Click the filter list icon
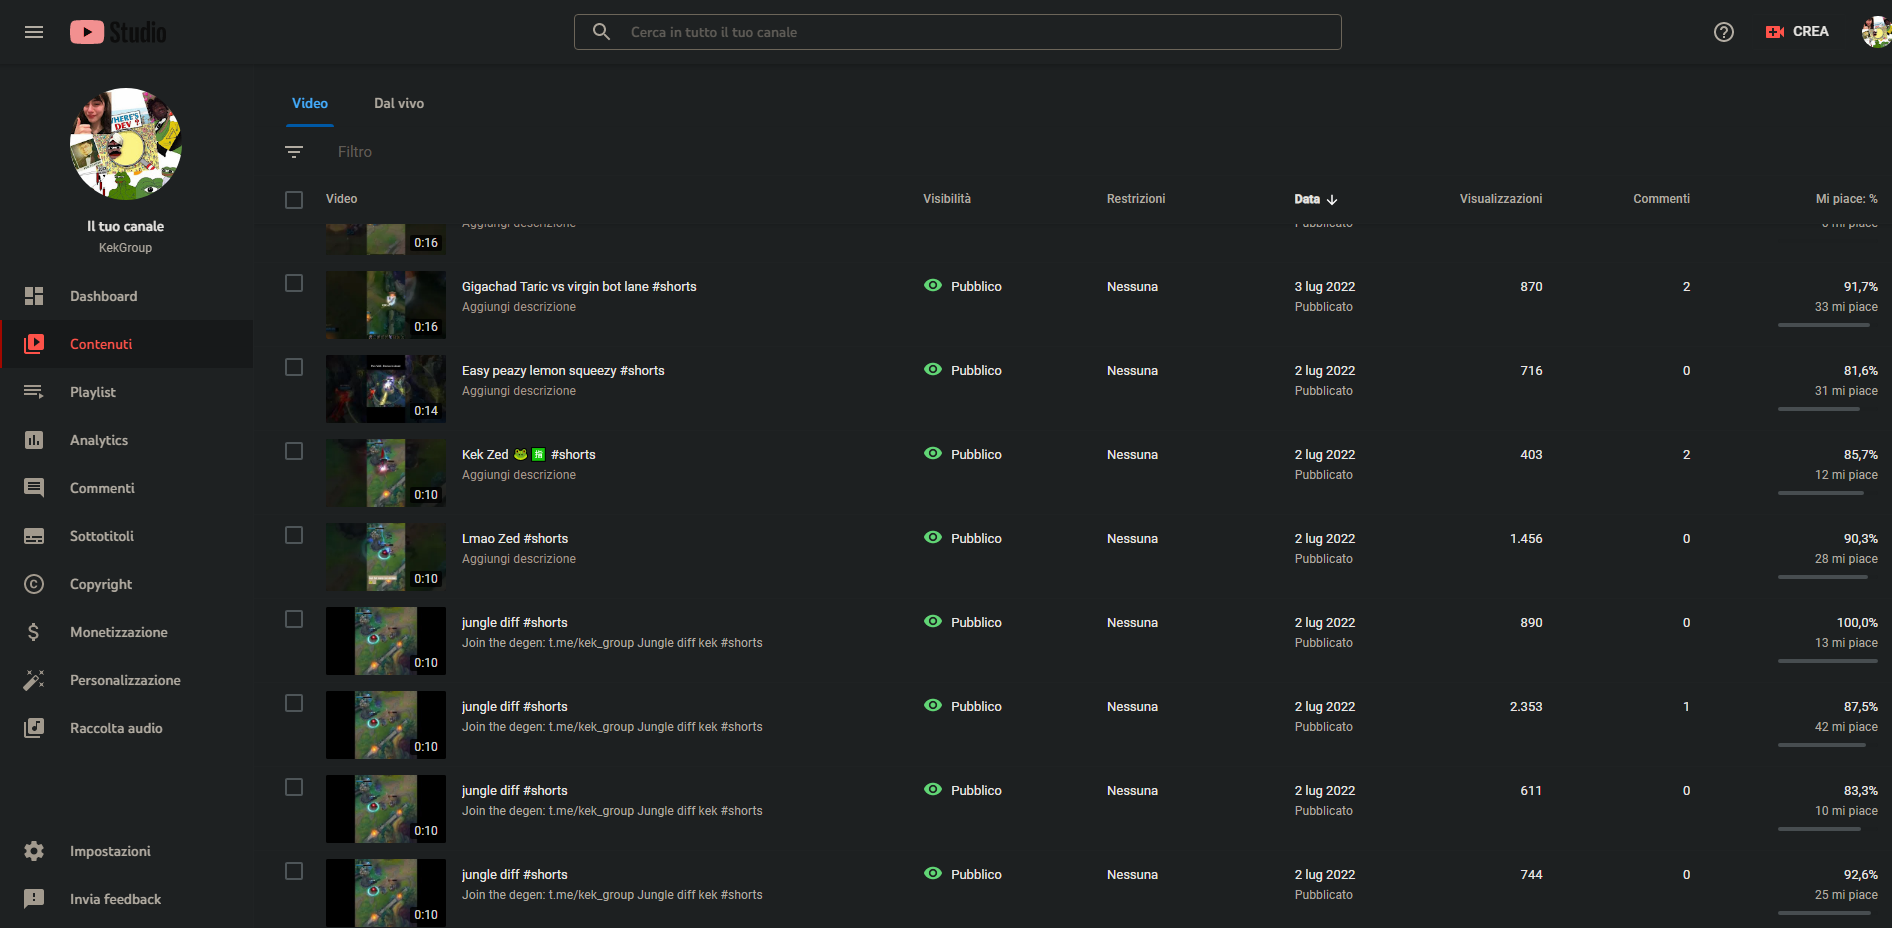Viewport: 1892px width, 928px height. 294,152
